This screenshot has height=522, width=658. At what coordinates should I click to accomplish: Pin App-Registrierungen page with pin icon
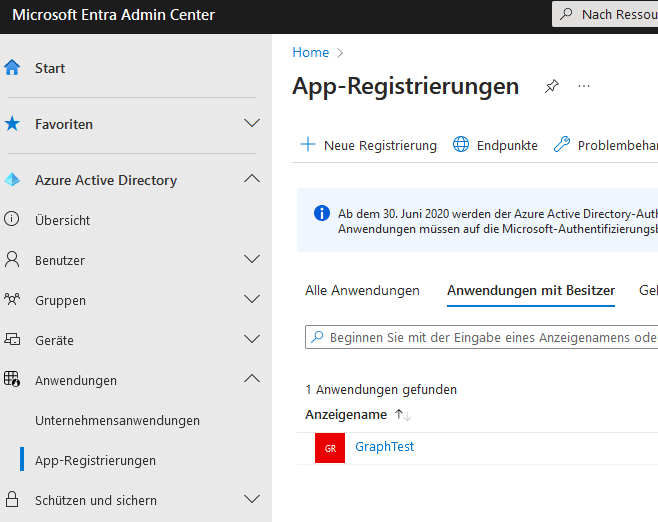pos(551,87)
